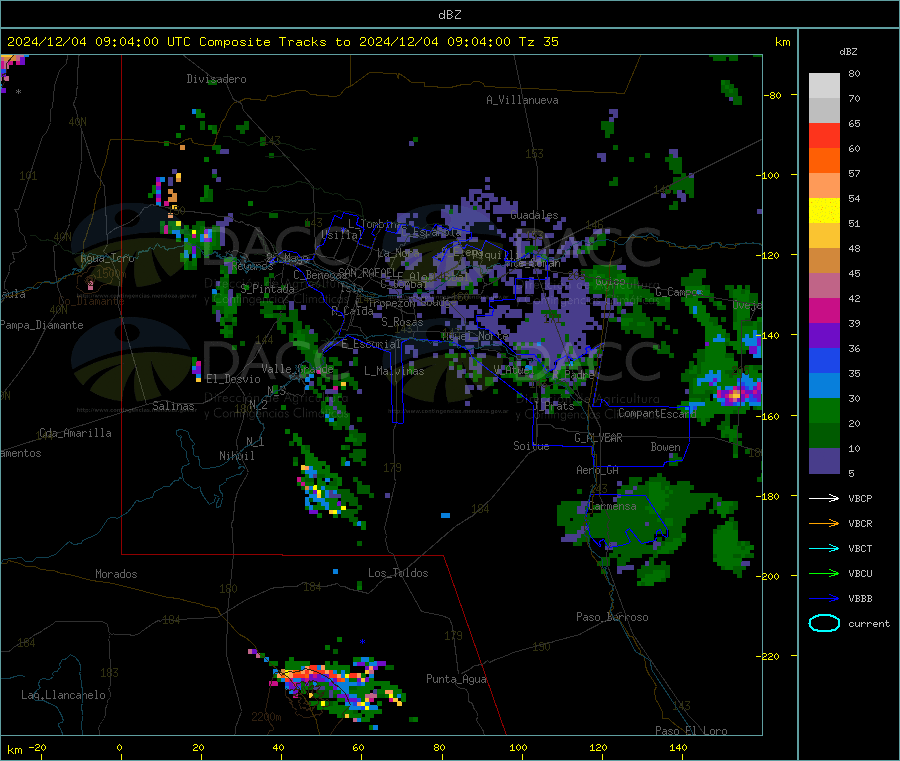Click the El_Desvio map label
The image size is (900, 761).
233,379
